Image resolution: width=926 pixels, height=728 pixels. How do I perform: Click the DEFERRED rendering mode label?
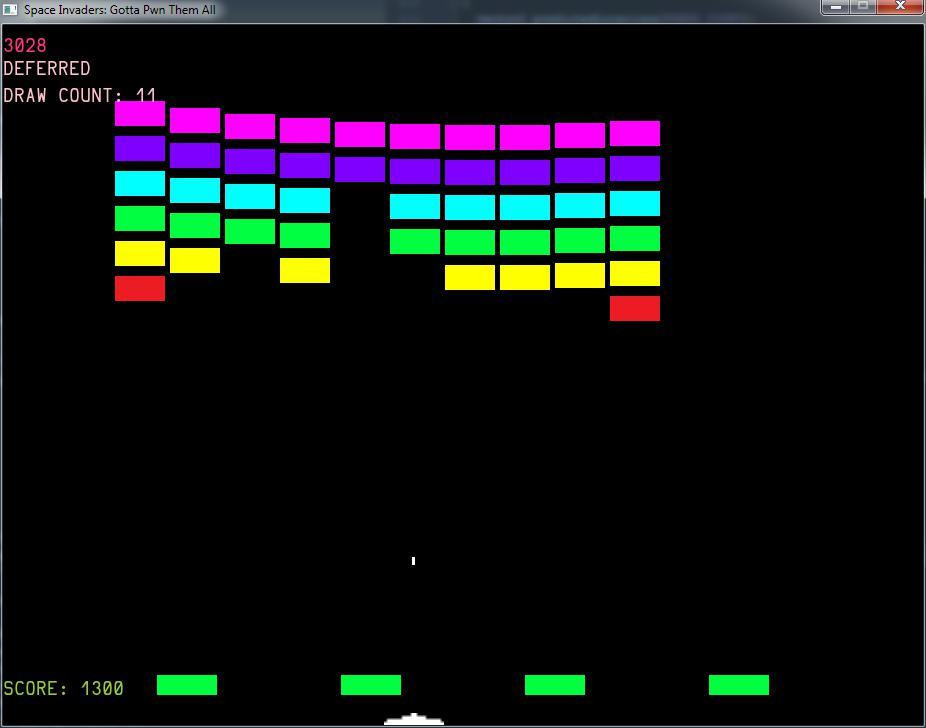click(x=47, y=68)
